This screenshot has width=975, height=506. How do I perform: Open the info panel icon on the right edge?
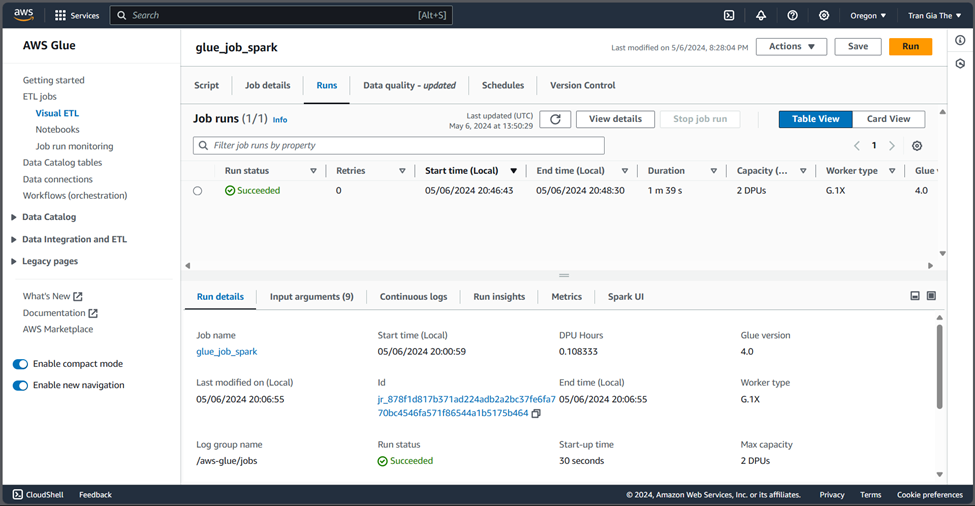960,40
